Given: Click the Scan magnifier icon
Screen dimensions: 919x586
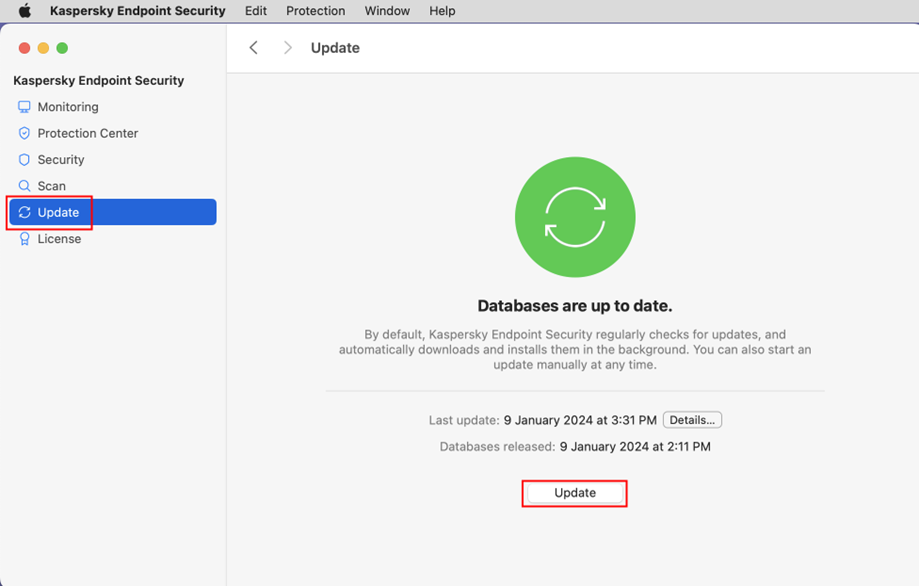Looking at the screenshot, I should [25, 186].
